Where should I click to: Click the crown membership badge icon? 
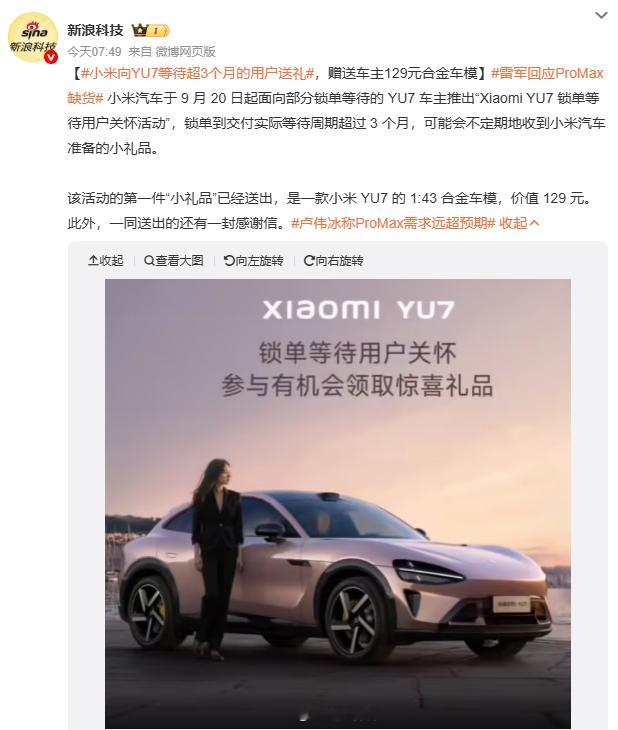(x=140, y=31)
